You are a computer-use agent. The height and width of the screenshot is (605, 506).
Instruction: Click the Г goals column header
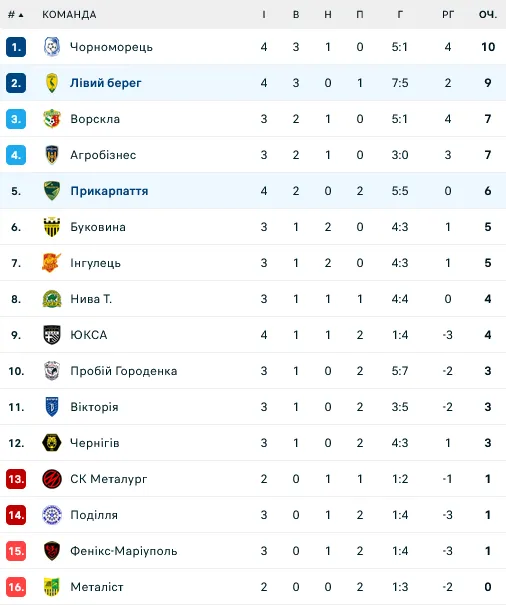point(400,15)
